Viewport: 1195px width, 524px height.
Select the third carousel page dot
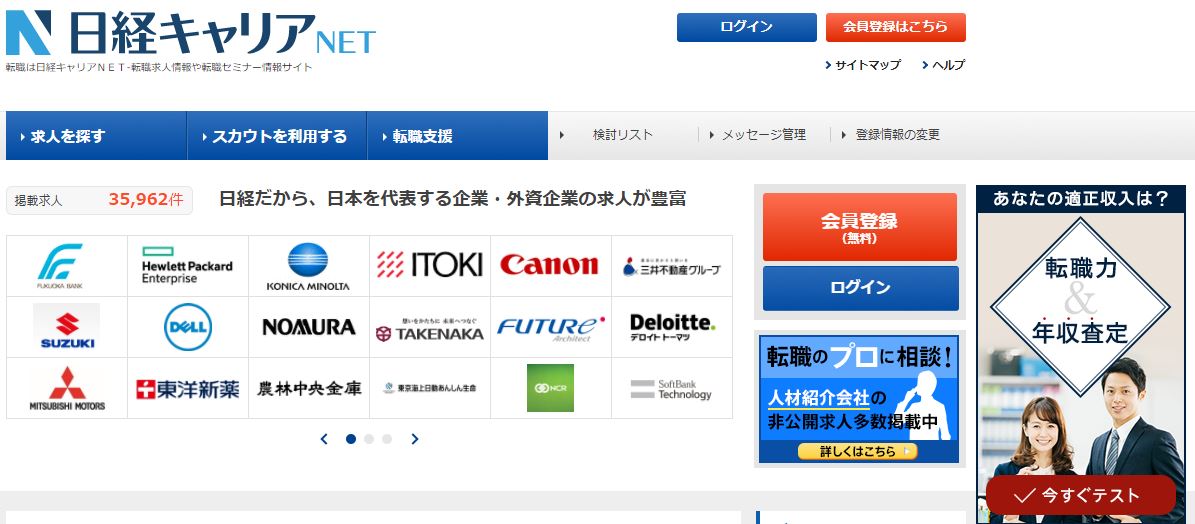click(x=387, y=439)
